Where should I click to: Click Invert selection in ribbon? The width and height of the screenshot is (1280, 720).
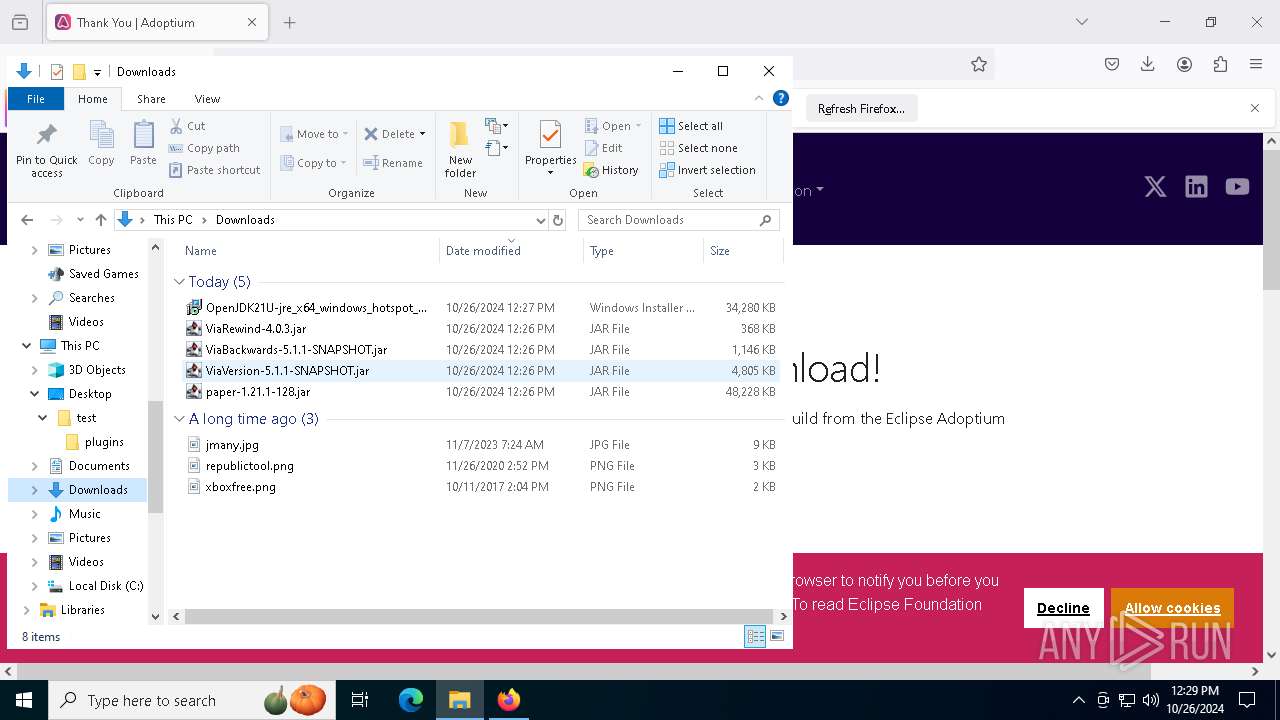pos(707,170)
